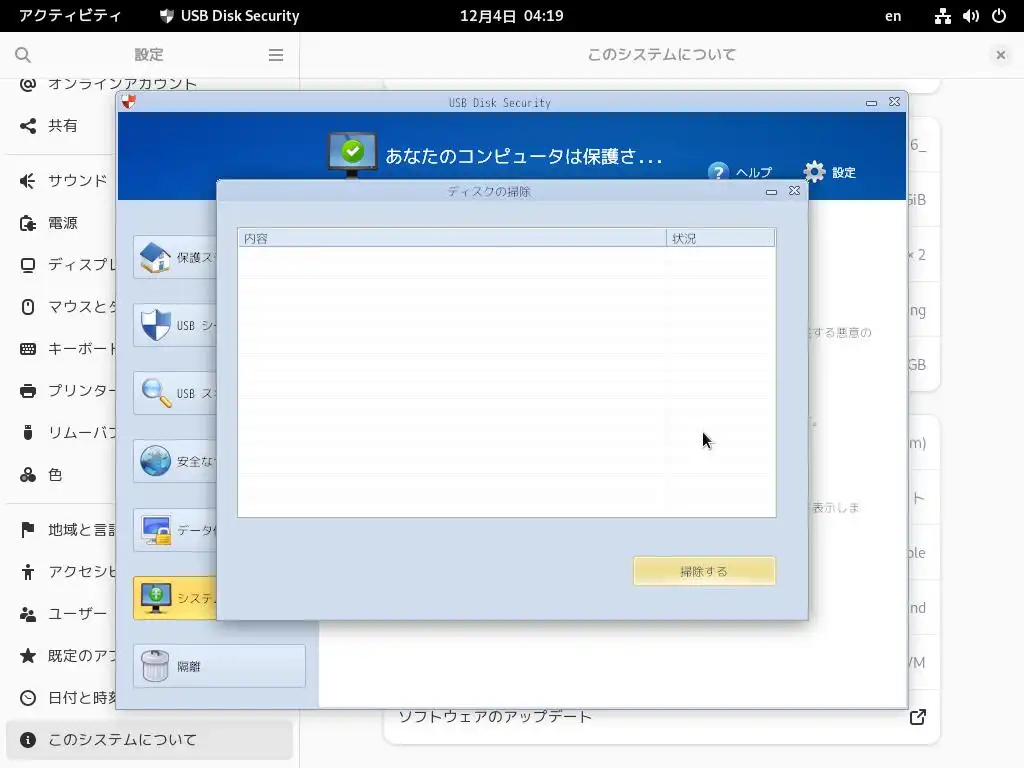Click the volume speaker icon in top bar

[970, 16]
